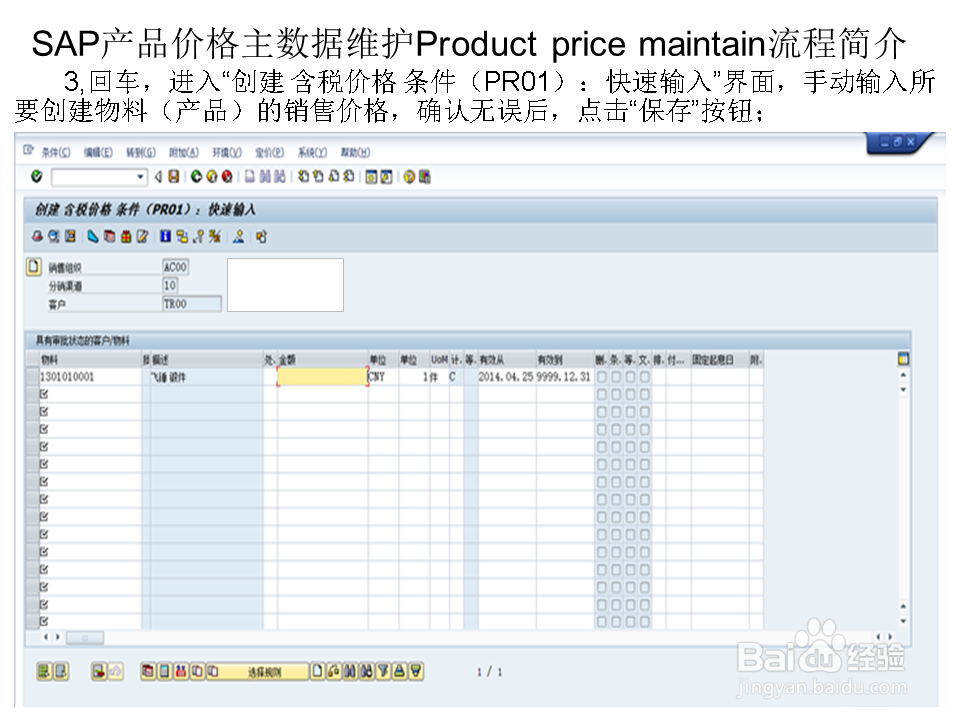This screenshot has height=720, width=960.
Task: Open the 附加(A) menu
Action: (184, 152)
